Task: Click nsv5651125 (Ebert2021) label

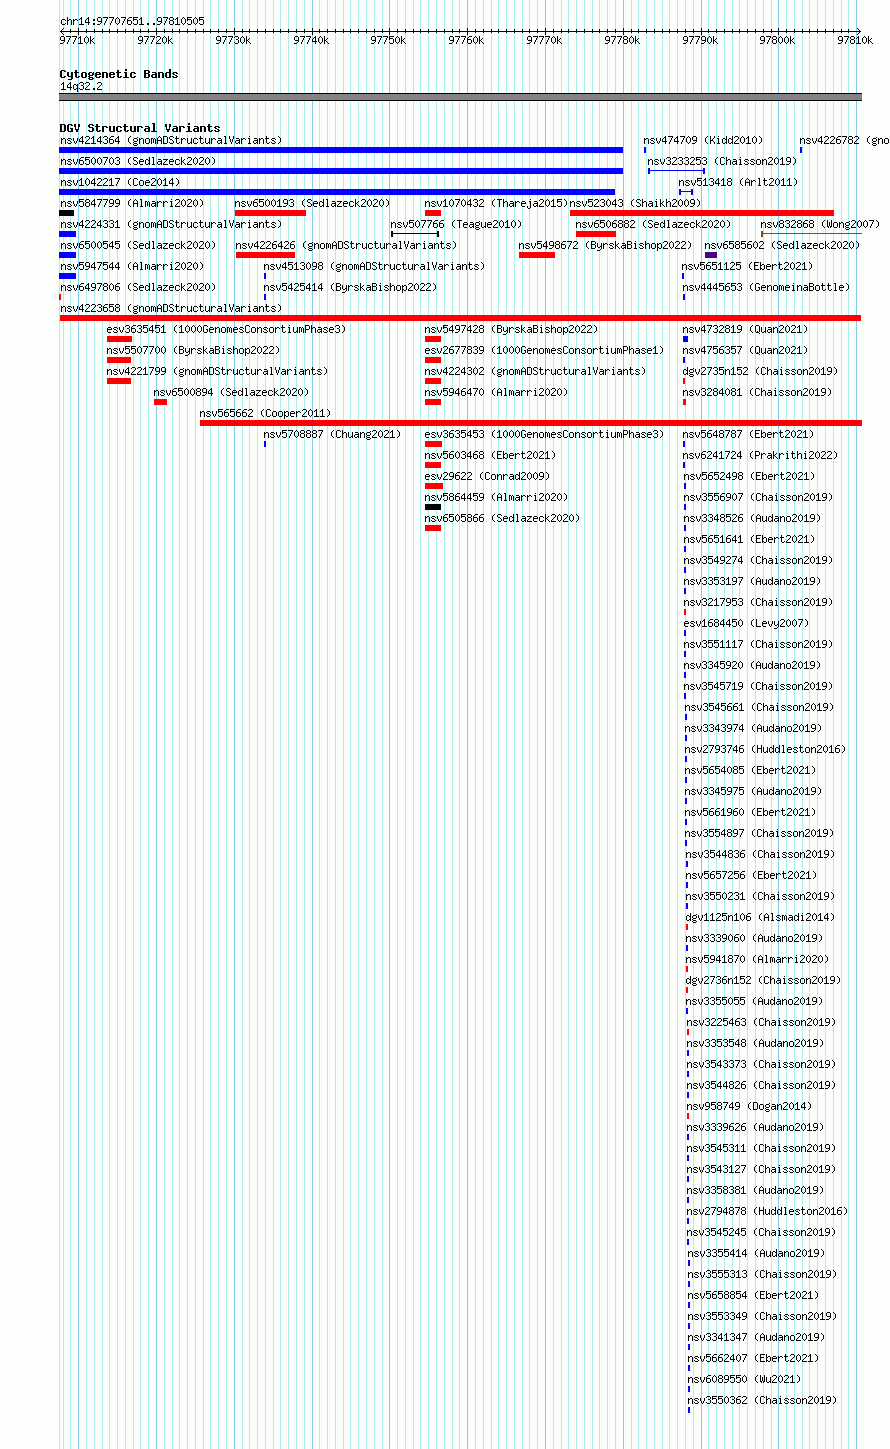Action: pos(747,267)
